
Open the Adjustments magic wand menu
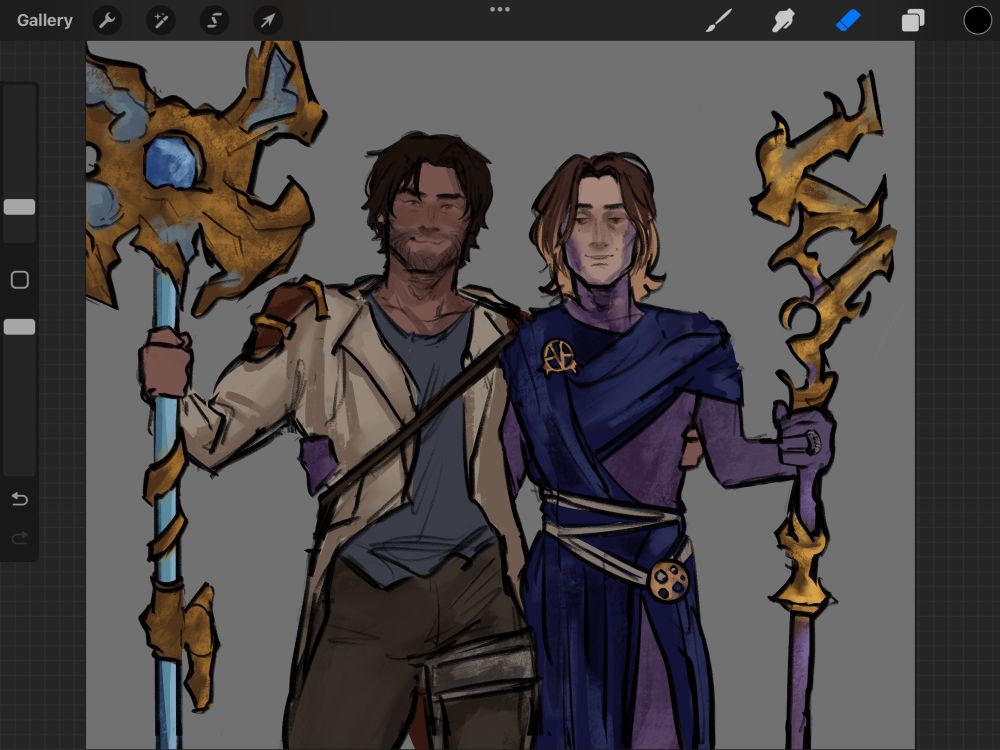tap(161, 20)
